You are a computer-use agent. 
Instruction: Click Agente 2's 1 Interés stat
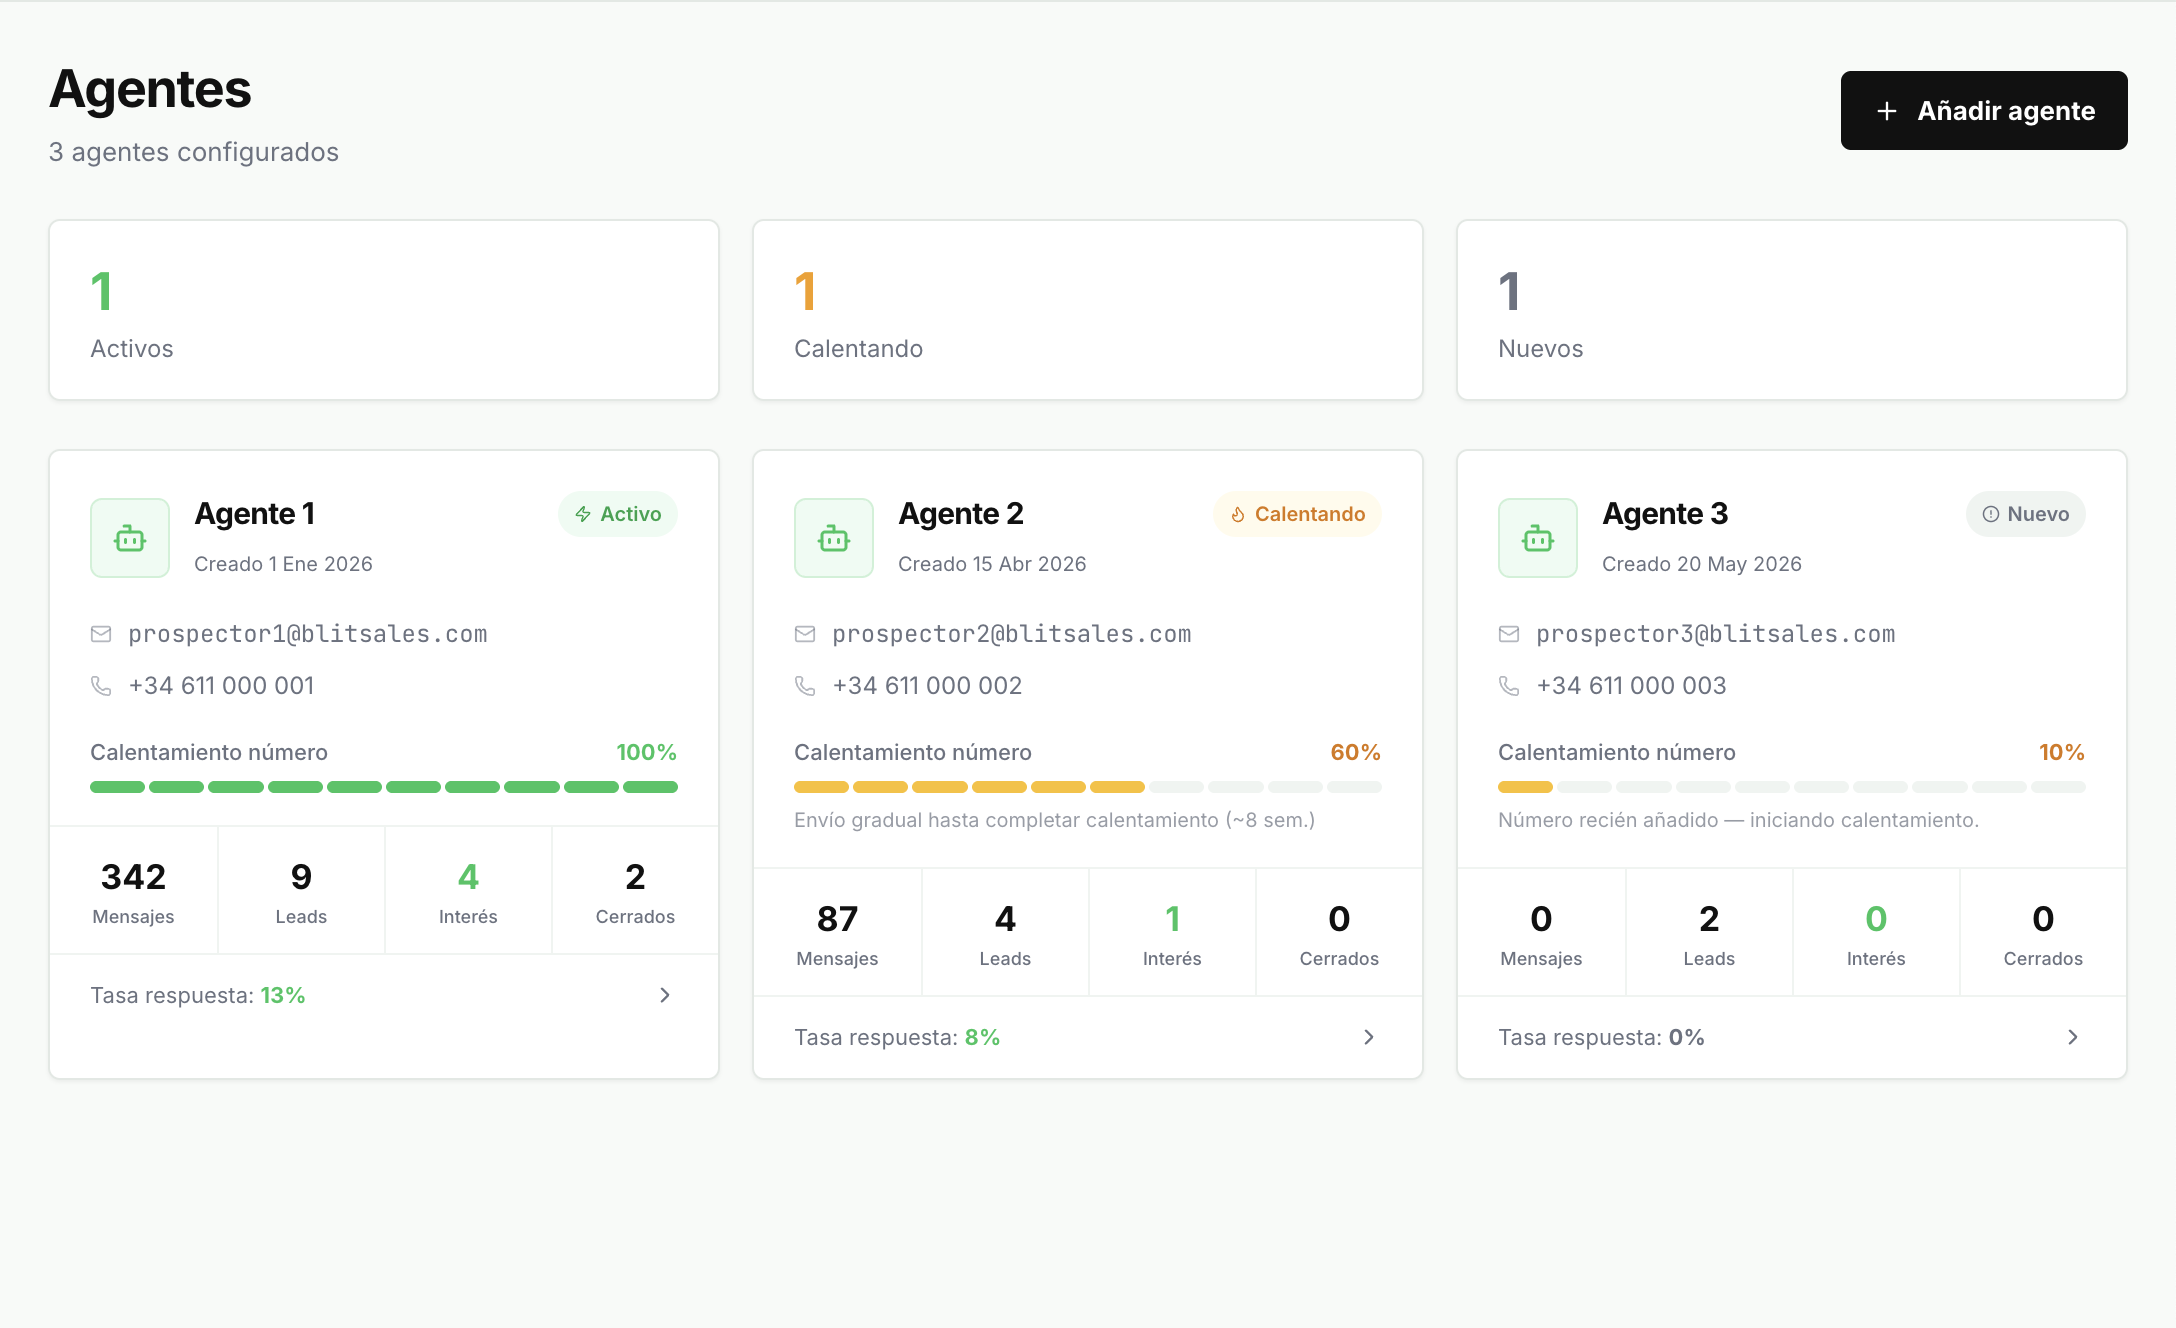click(1172, 933)
